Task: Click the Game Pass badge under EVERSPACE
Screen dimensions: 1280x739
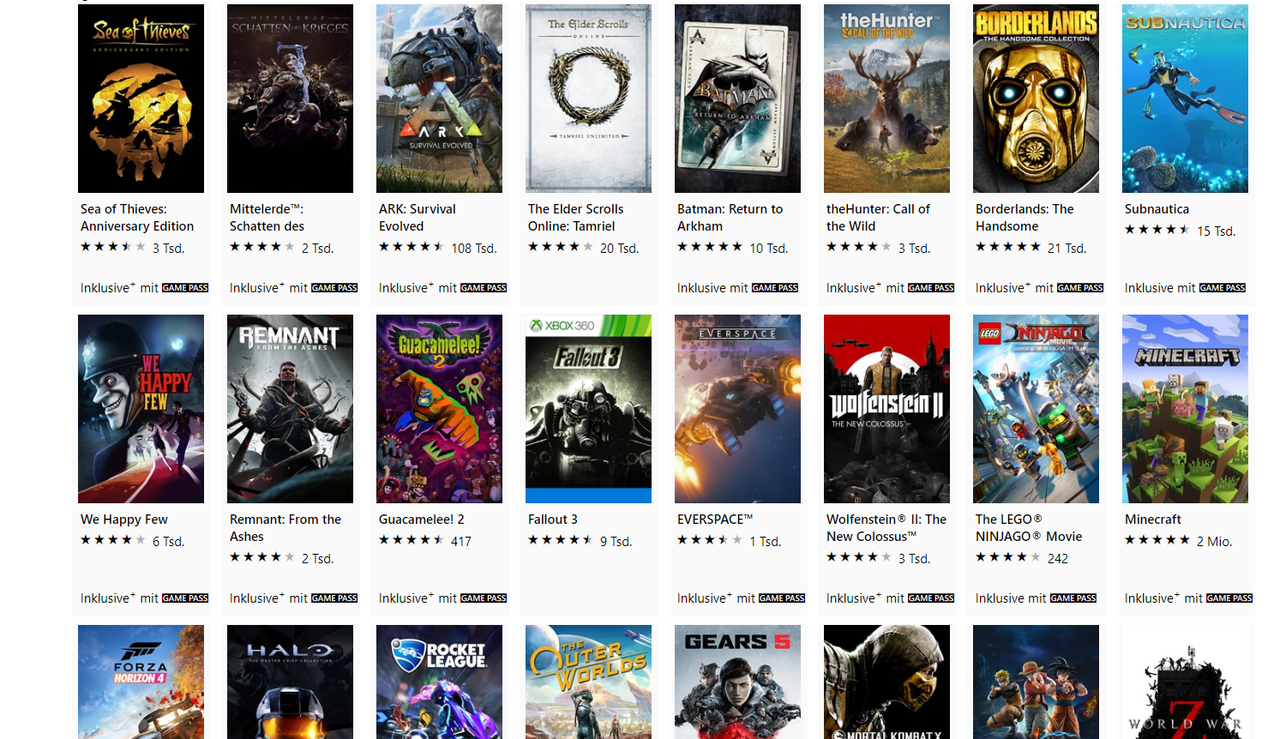Action: click(x=782, y=598)
